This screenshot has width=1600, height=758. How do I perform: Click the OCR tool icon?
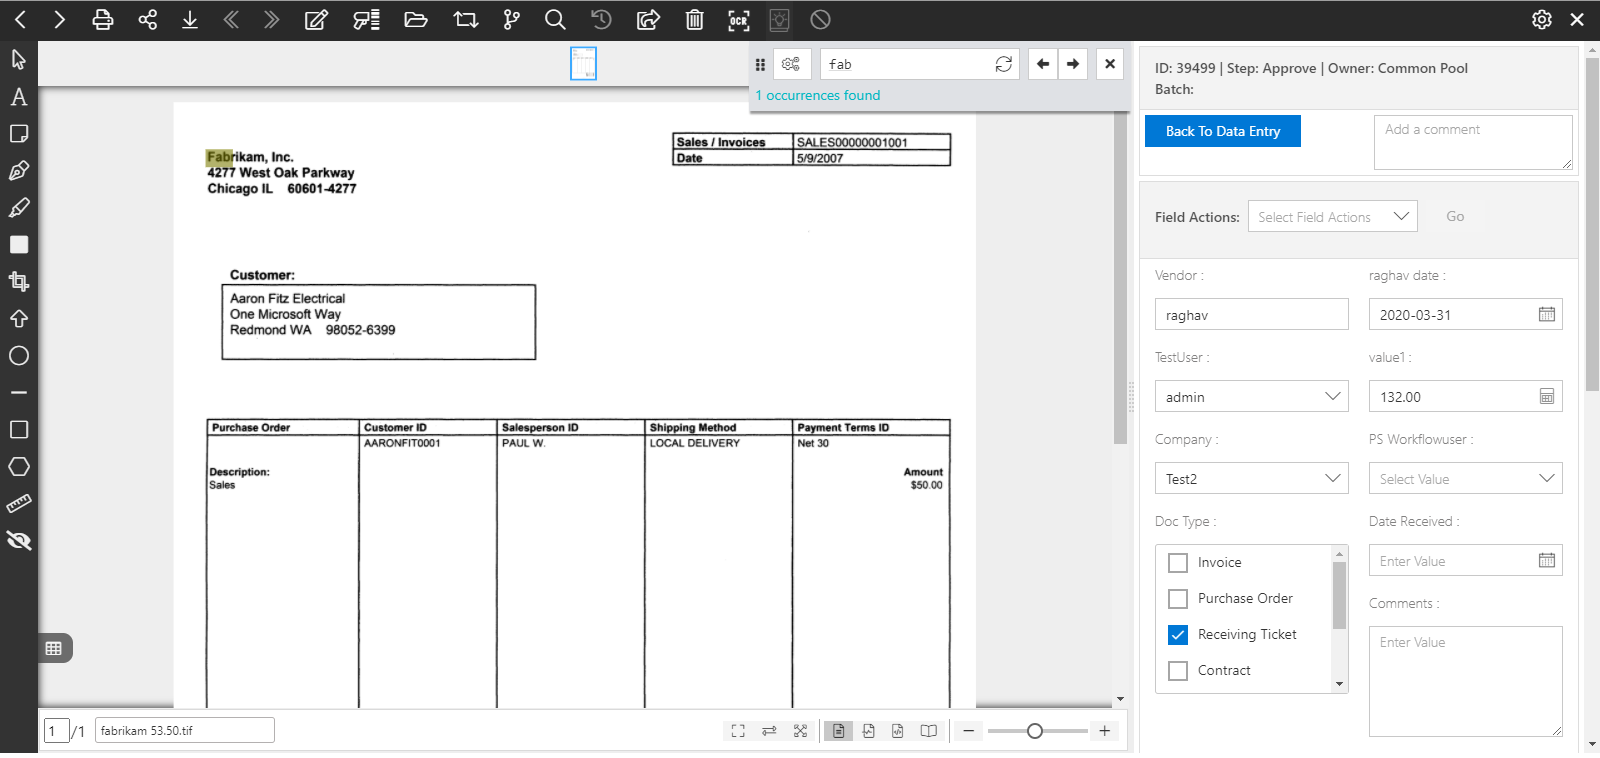point(738,20)
